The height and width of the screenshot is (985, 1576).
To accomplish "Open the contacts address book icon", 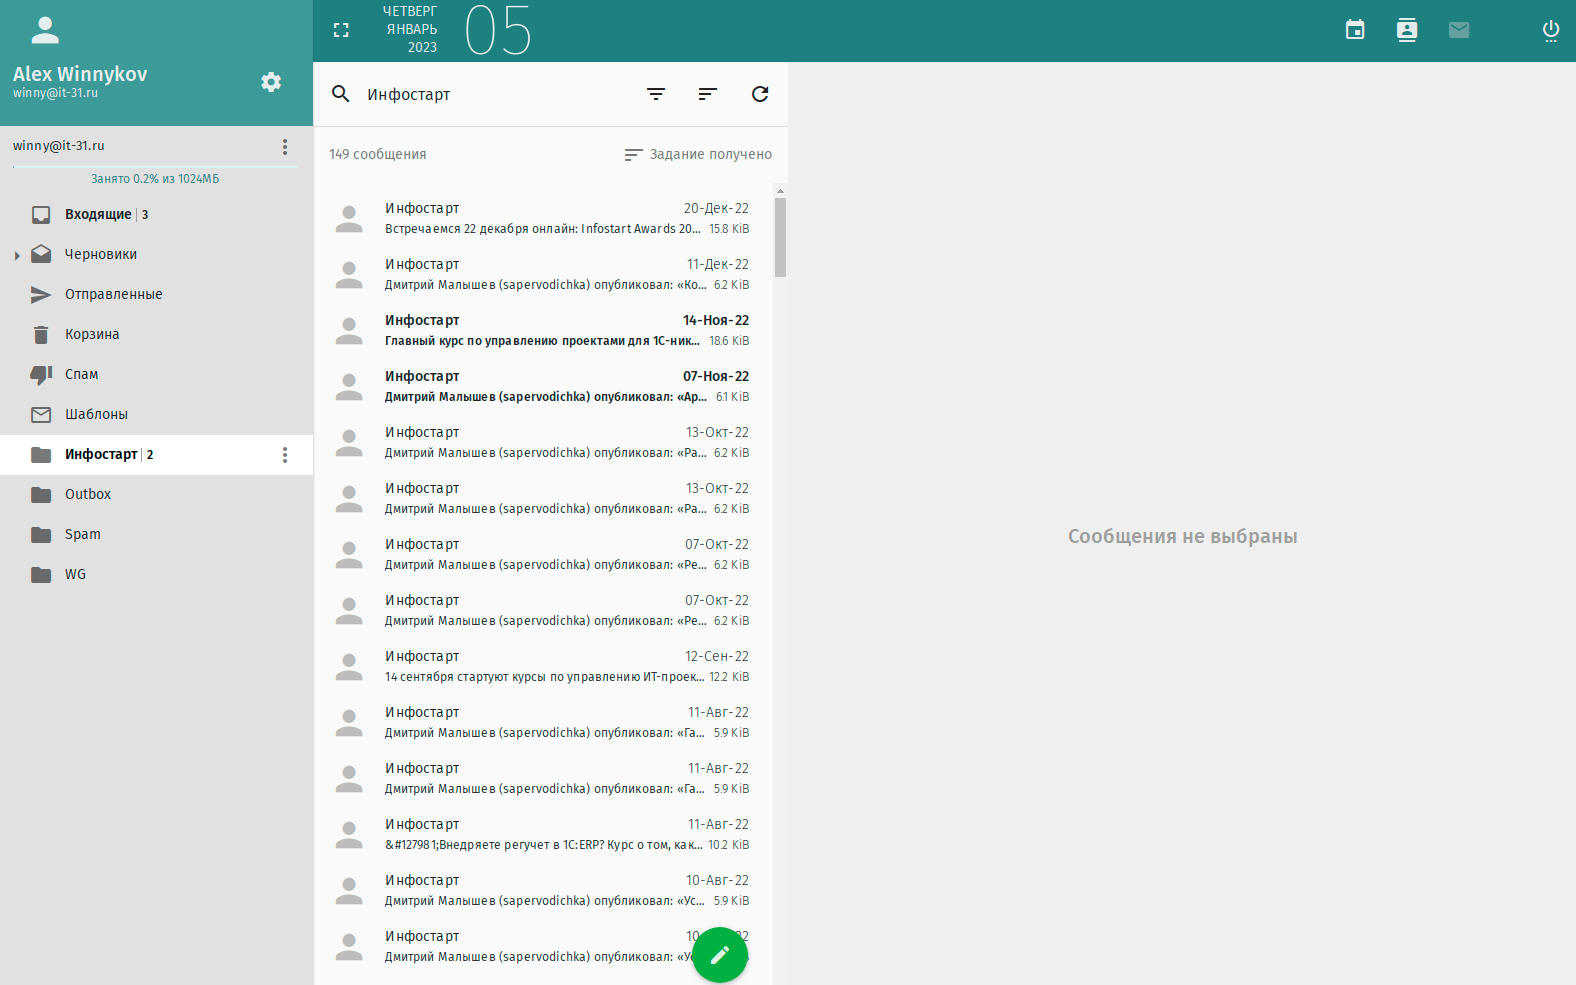I will coord(1407,30).
